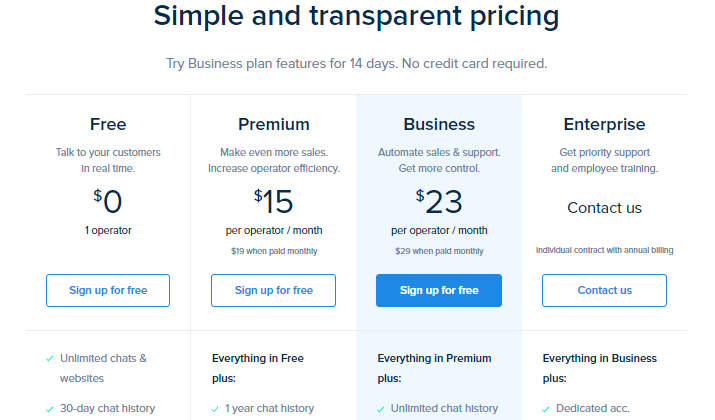
Task: Click Premium plan Sign up for free
Action: (x=273, y=290)
